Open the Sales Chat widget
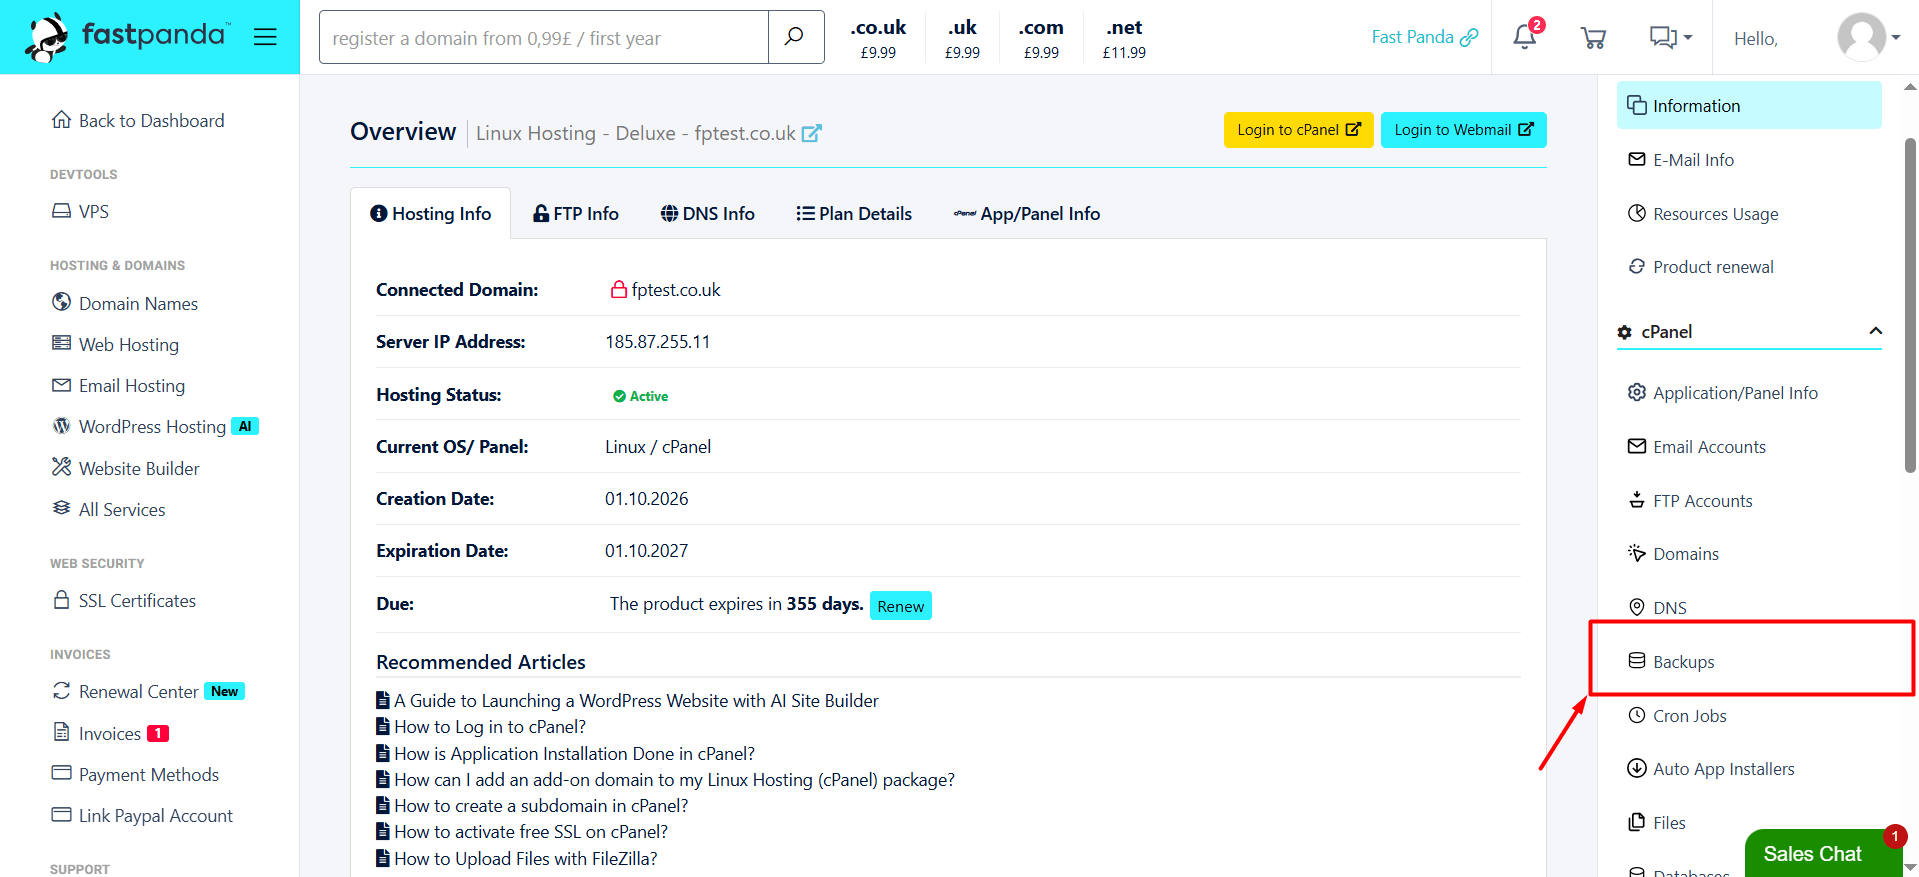The height and width of the screenshot is (877, 1919). click(1823, 853)
